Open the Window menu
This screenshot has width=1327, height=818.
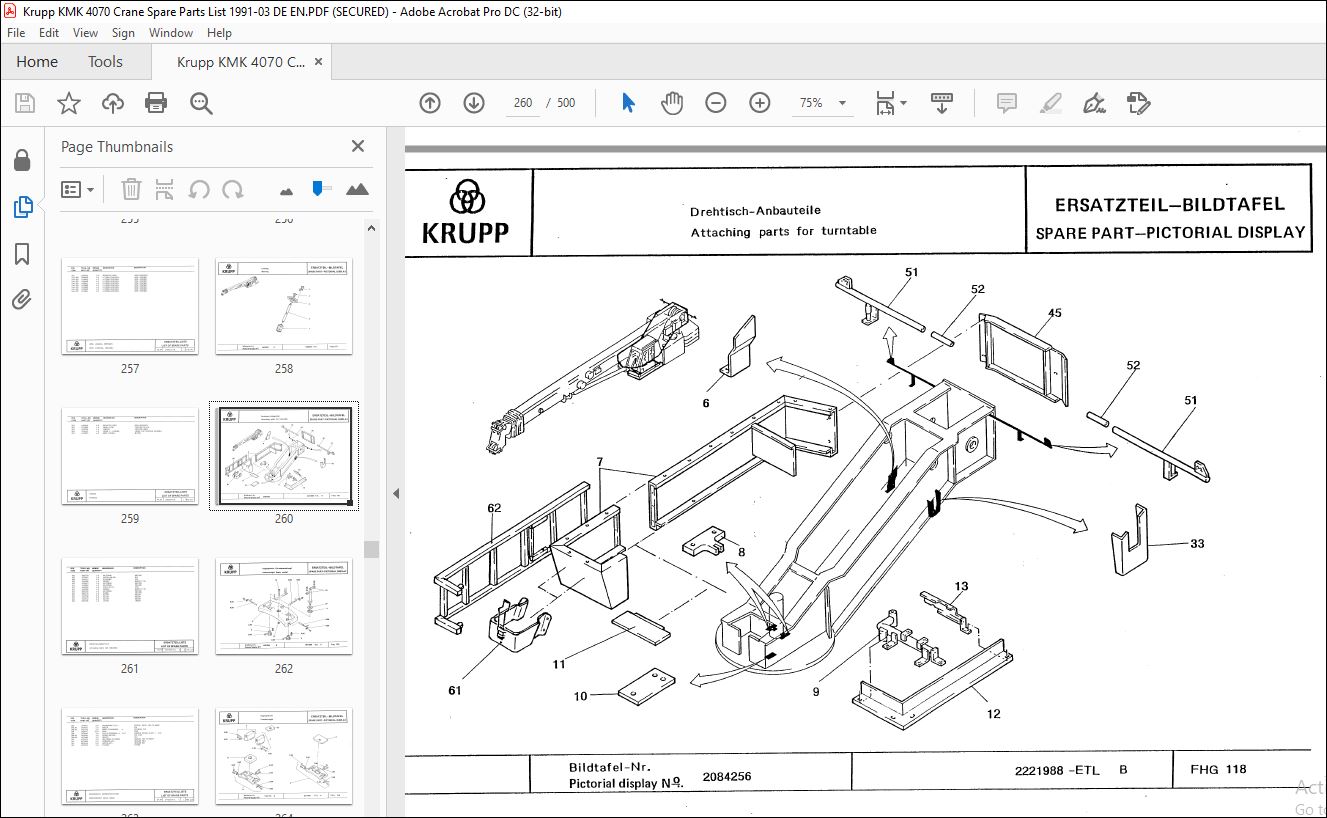pos(171,33)
